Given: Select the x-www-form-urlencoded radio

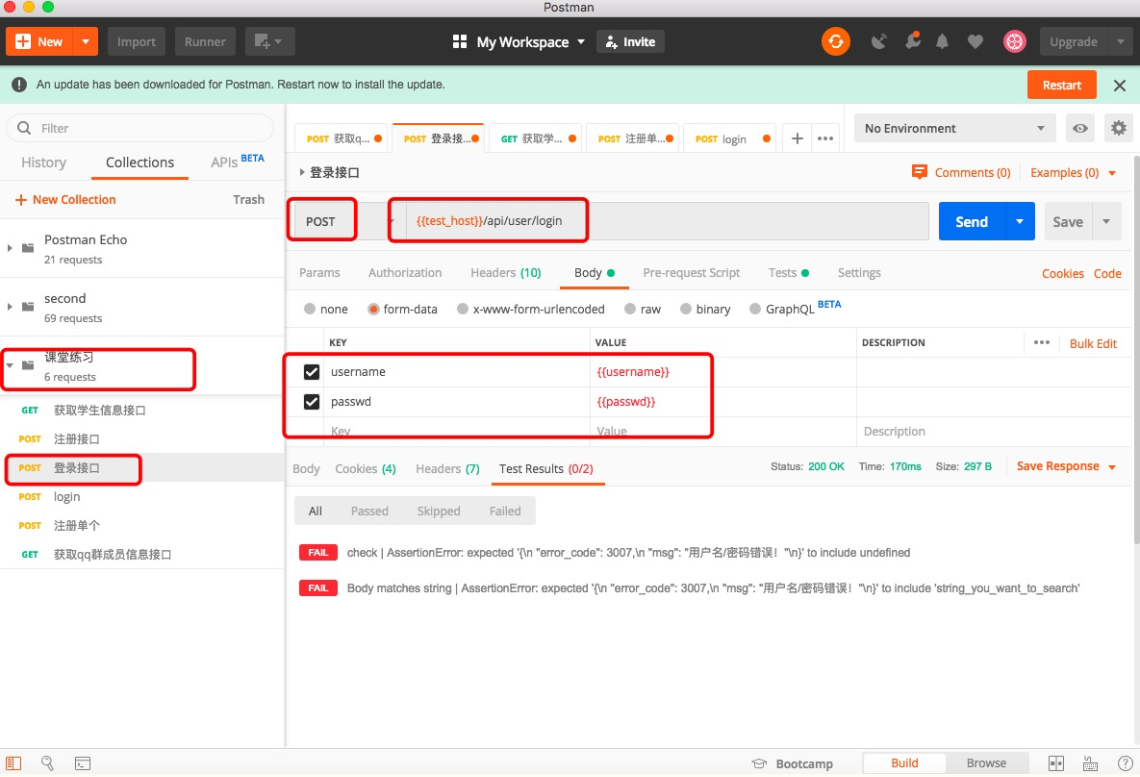Looking at the screenshot, I should pos(462,309).
